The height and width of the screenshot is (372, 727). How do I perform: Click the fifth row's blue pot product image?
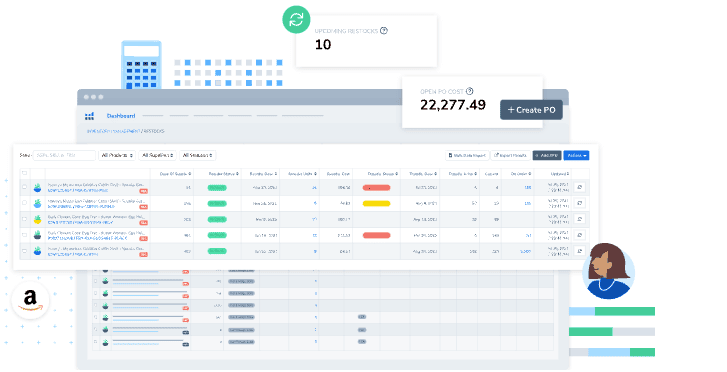[38, 251]
